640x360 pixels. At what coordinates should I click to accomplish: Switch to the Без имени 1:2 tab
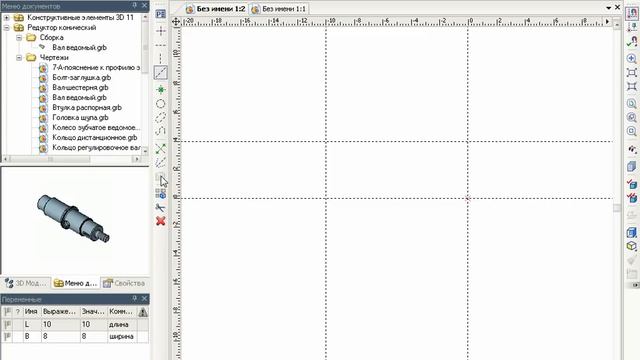coord(216,9)
